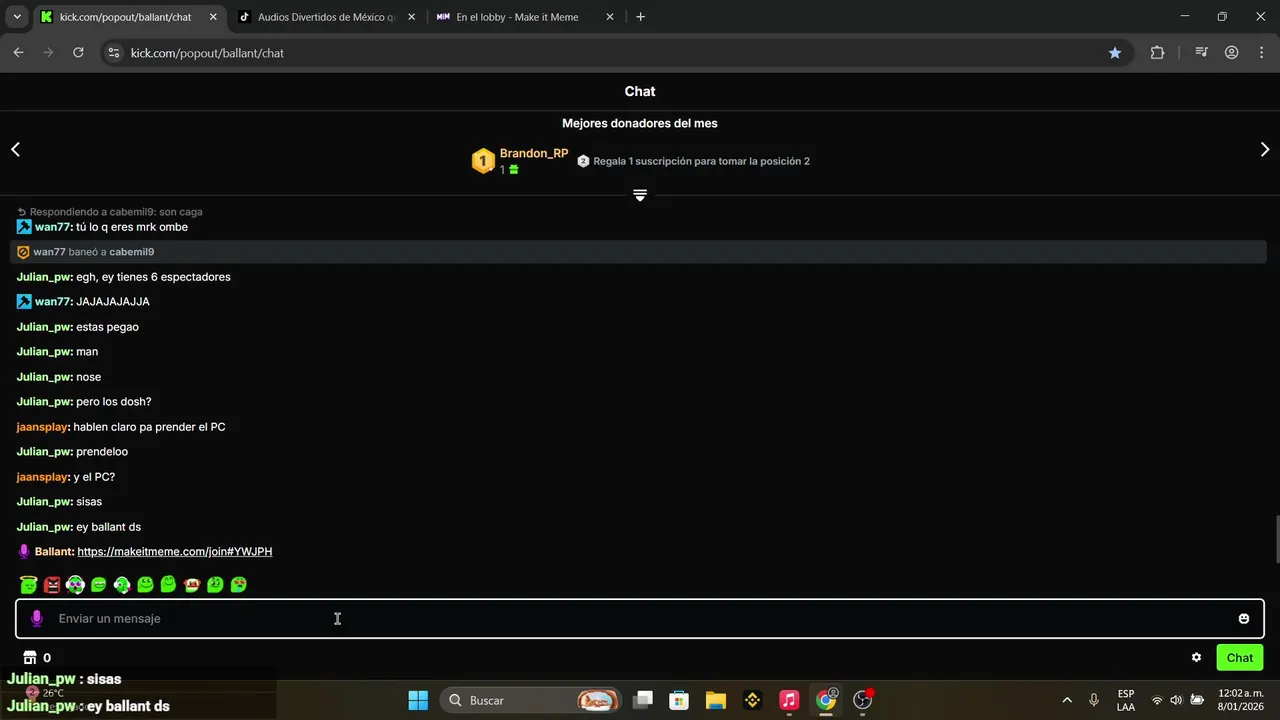The width and height of the screenshot is (1280, 720).
Task: Click the halo angel emote
Action: pos(28,584)
